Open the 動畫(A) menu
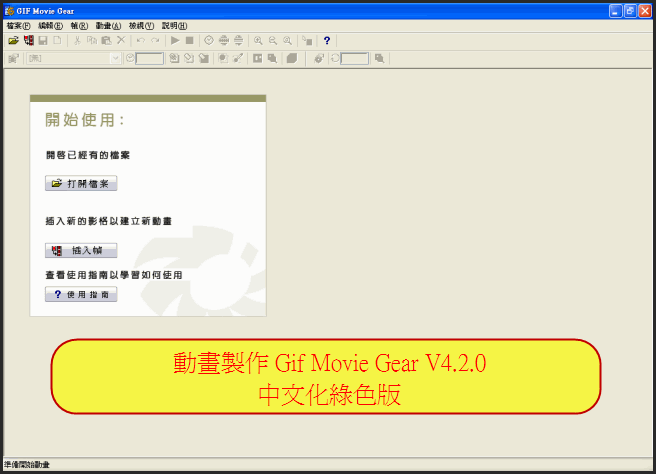656x474 pixels. (x=108, y=25)
